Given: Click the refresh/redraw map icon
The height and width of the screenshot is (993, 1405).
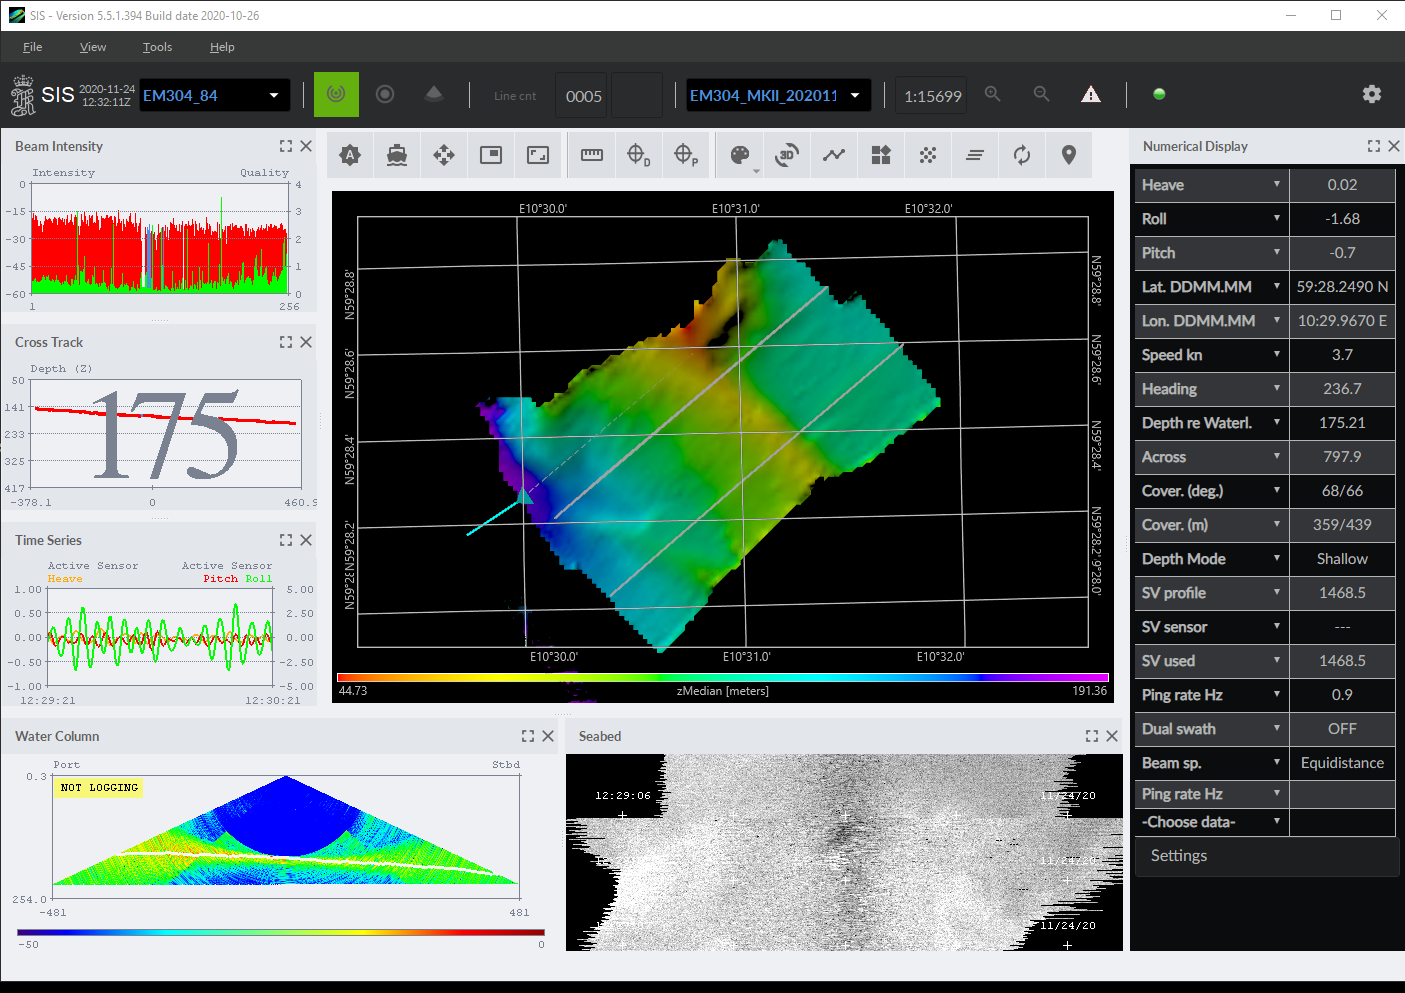Looking at the screenshot, I should [x=1021, y=155].
